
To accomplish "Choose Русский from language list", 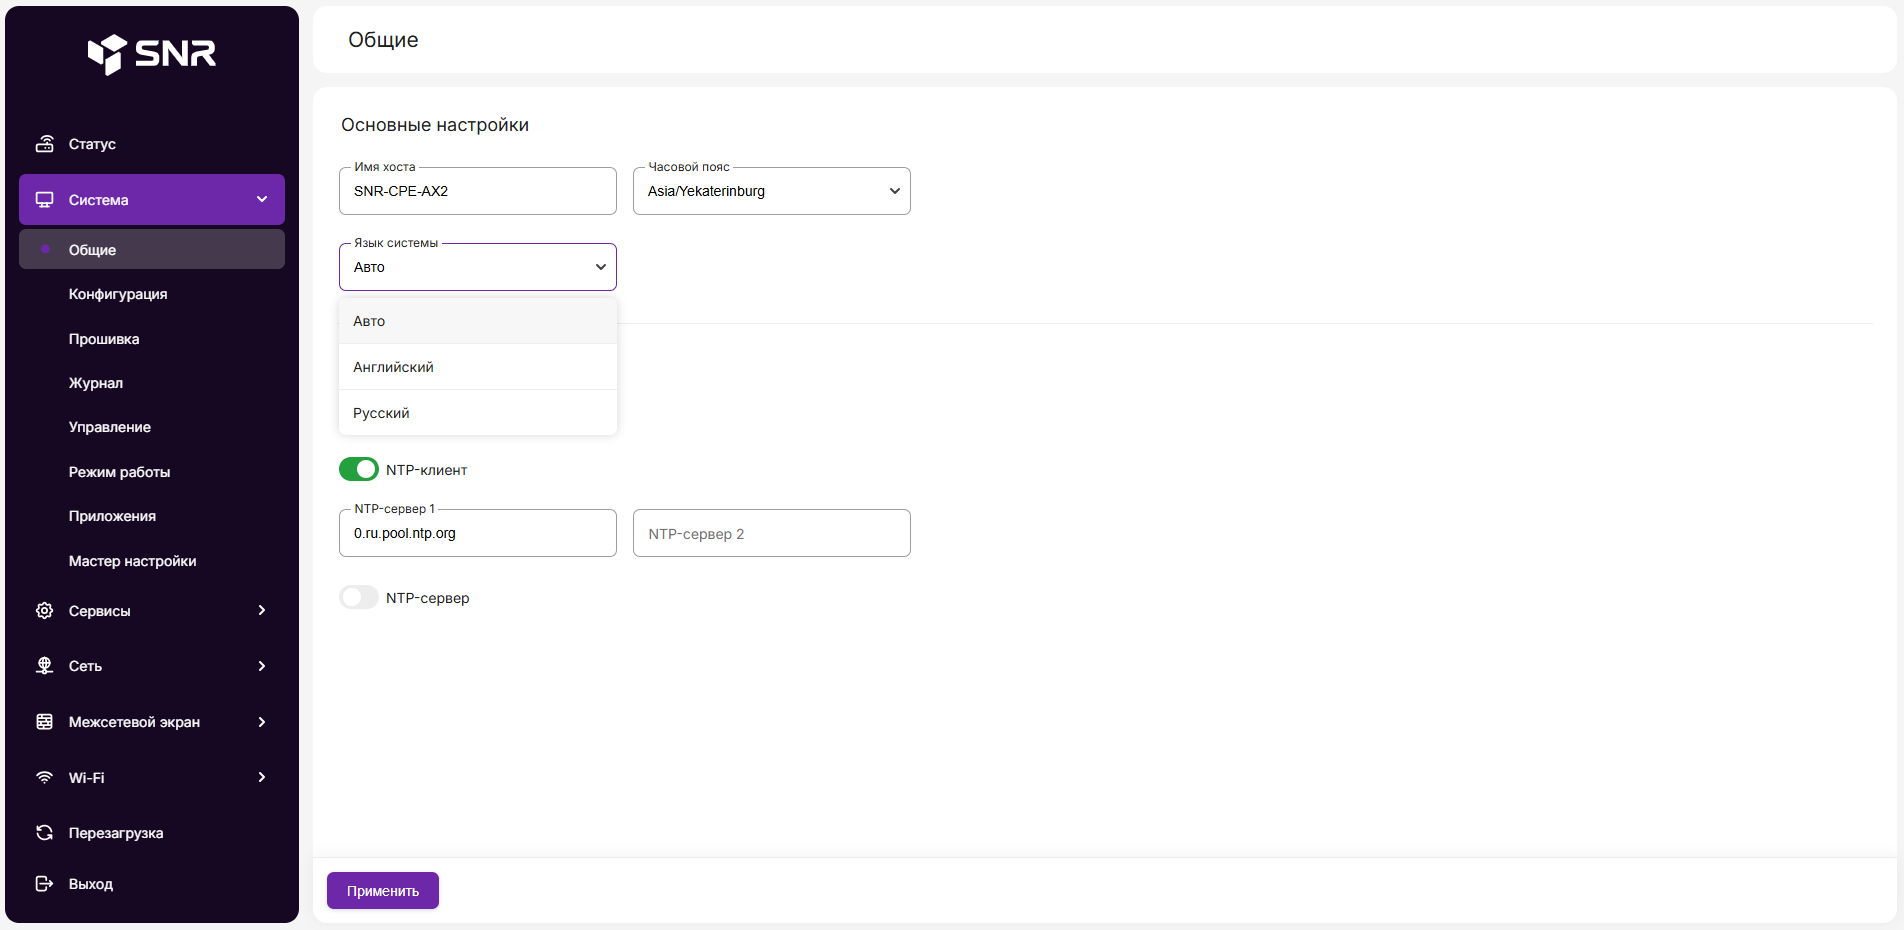I will point(381,413).
